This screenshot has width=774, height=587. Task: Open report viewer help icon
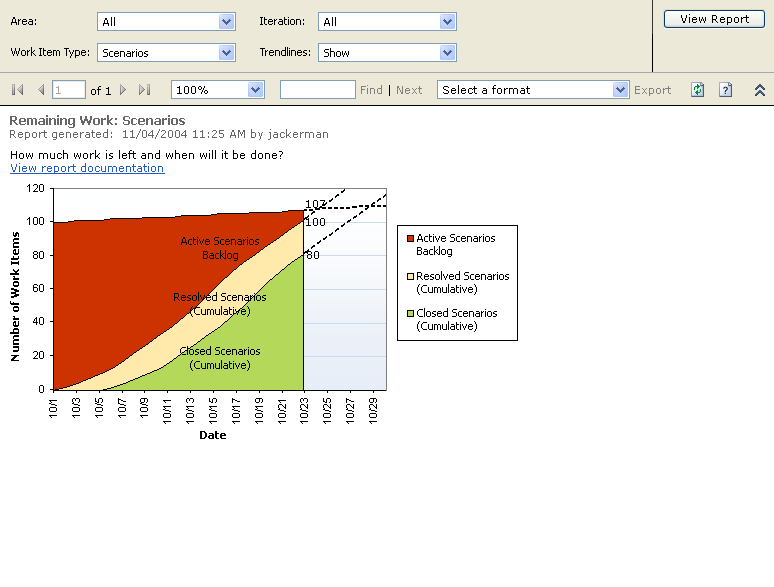coord(726,90)
